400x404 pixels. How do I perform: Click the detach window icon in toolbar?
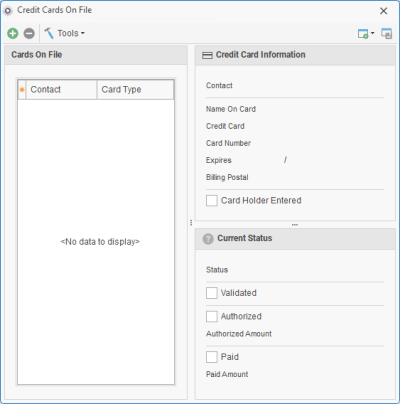[x=387, y=33]
